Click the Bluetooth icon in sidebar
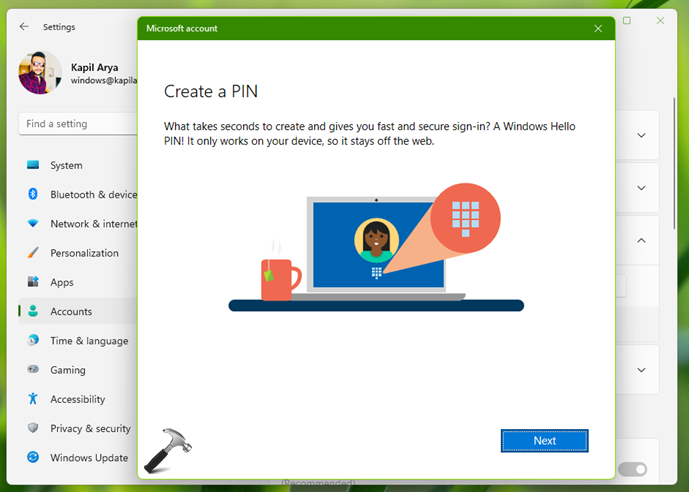 coord(33,194)
